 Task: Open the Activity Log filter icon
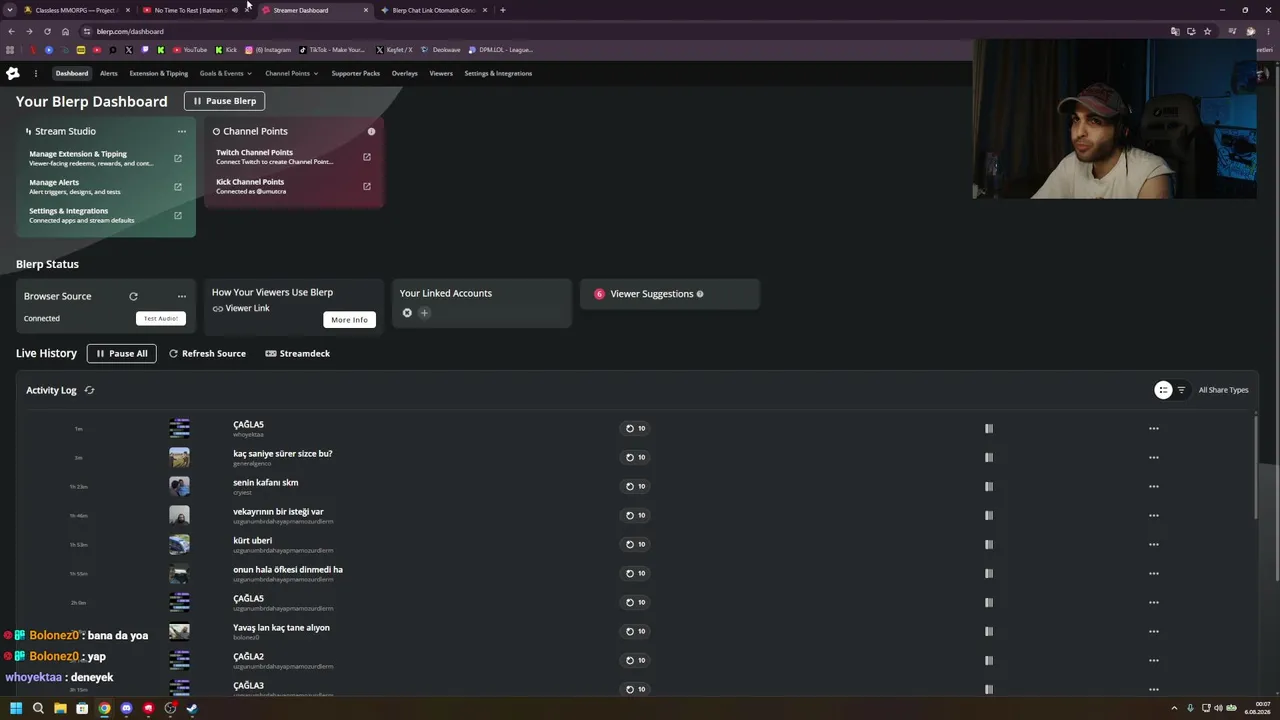point(1181,390)
